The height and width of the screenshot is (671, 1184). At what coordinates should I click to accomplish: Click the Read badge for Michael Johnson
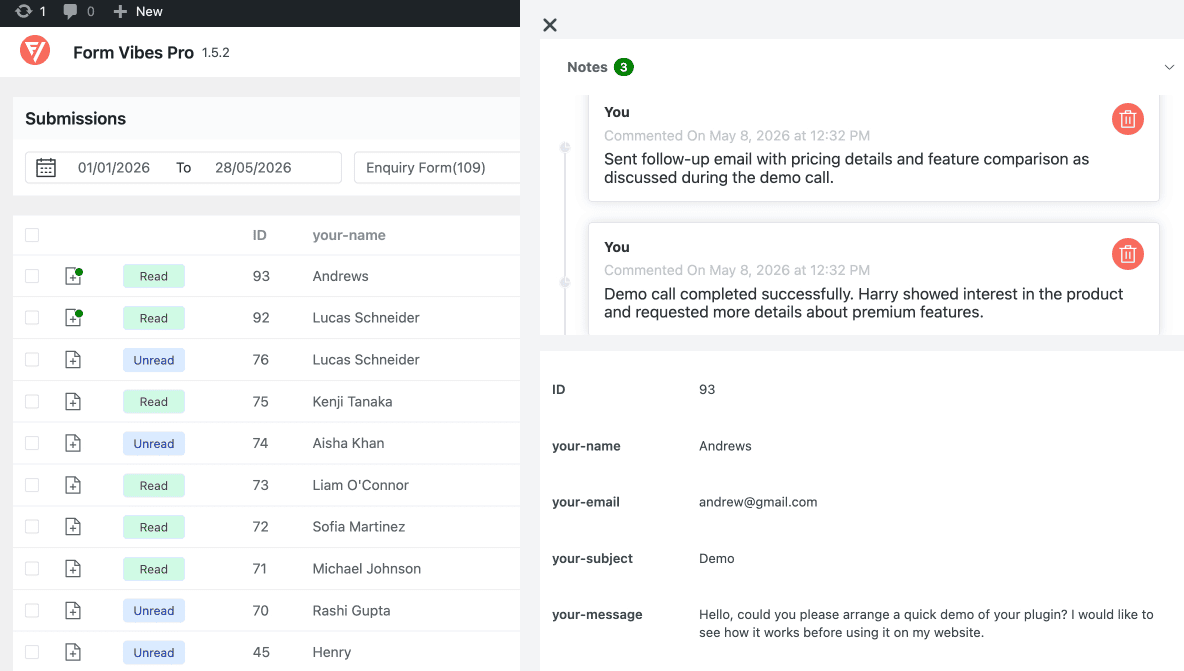click(154, 568)
